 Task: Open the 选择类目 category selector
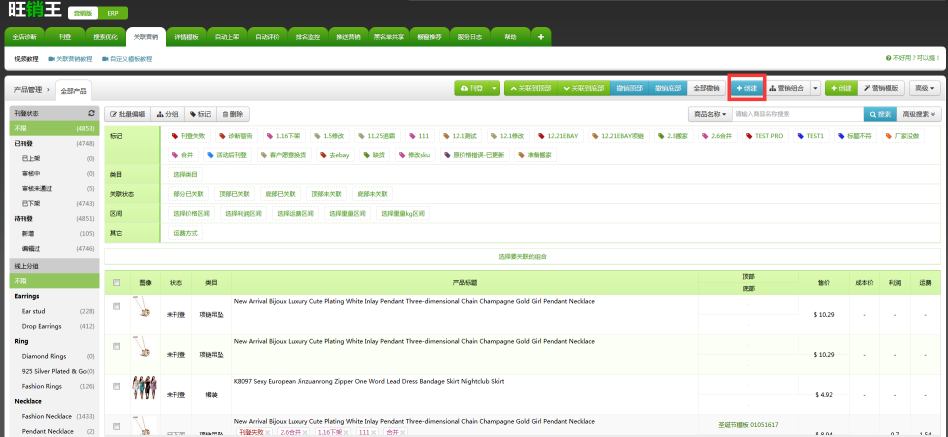[x=184, y=175]
